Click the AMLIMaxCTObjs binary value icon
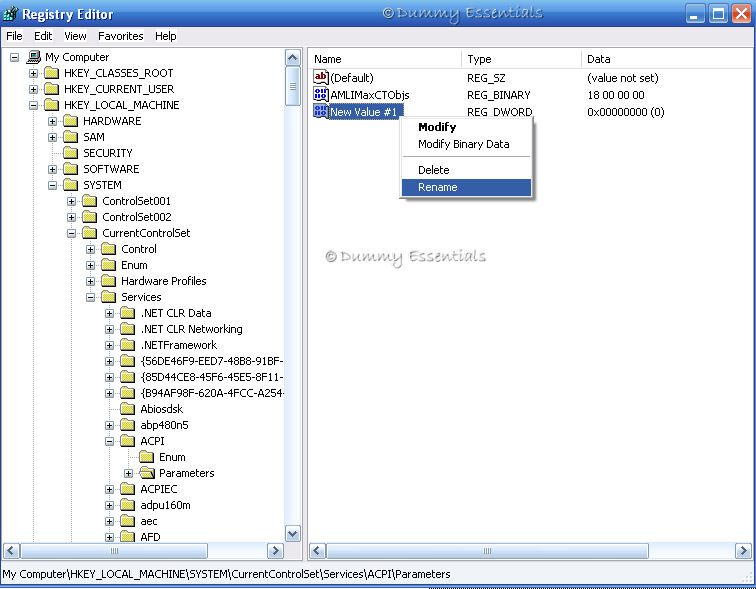 pos(321,94)
